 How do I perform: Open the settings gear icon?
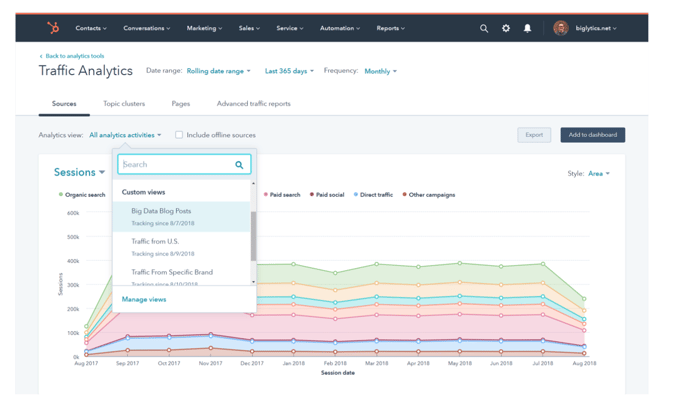[506, 28]
